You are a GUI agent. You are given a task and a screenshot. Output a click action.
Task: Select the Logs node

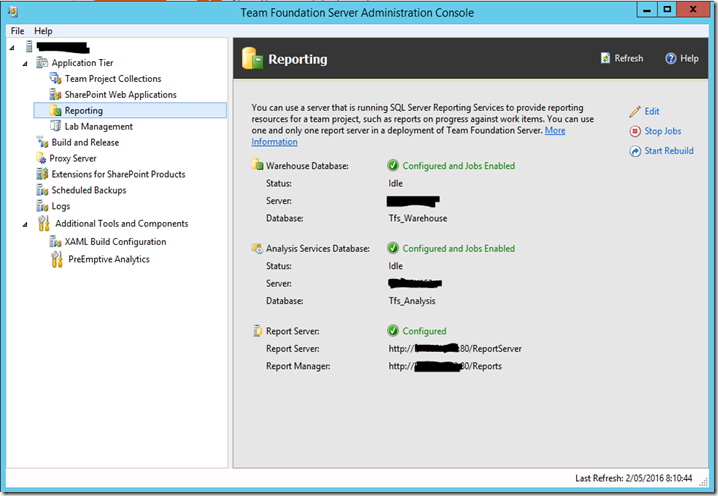[60, 206]
